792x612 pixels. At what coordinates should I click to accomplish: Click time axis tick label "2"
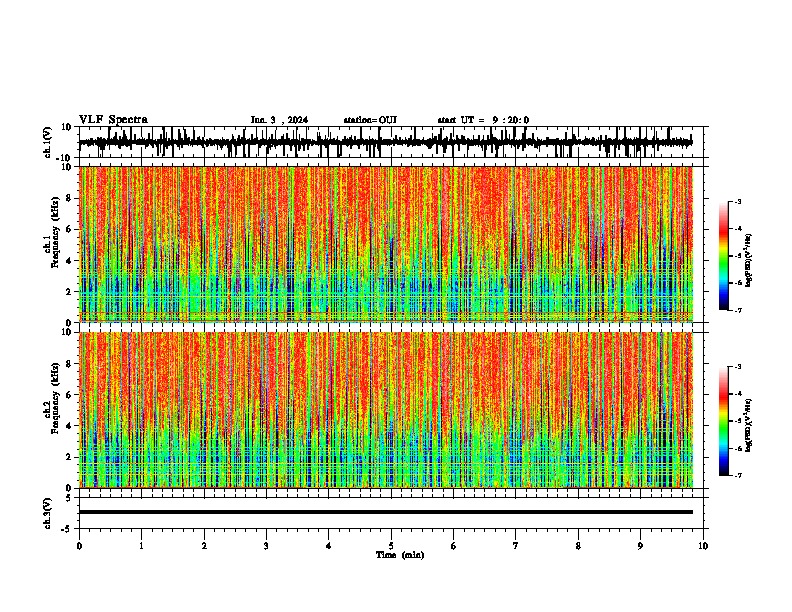click(x=204, y=546)
